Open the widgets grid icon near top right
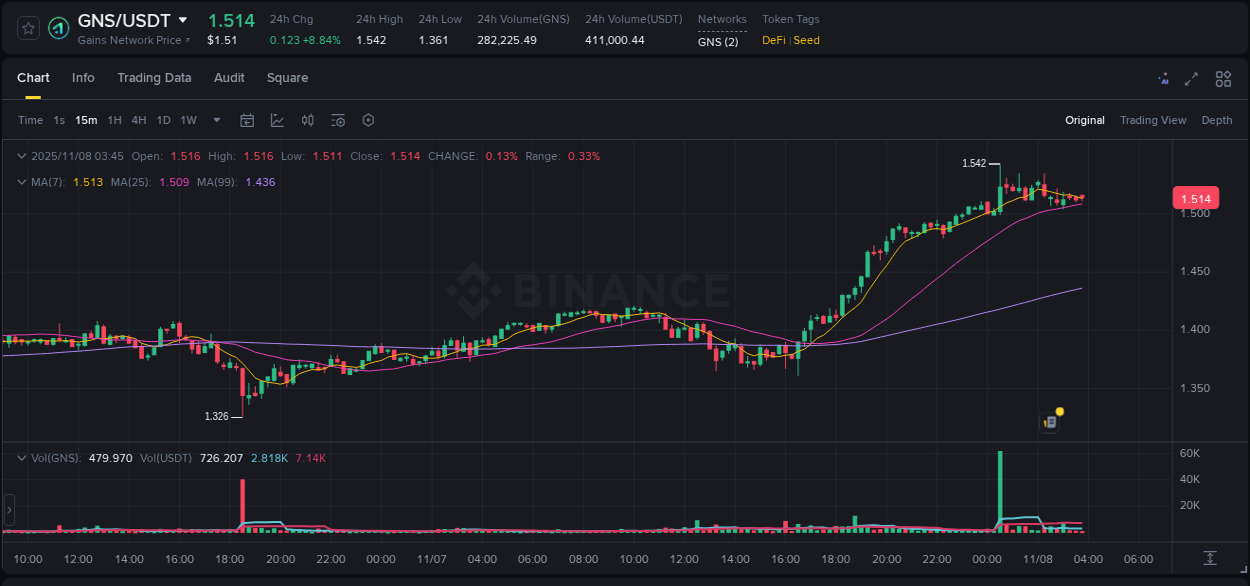This screenshot has width=1250, height=586. pyautogui.click(x=1223, y=78)
